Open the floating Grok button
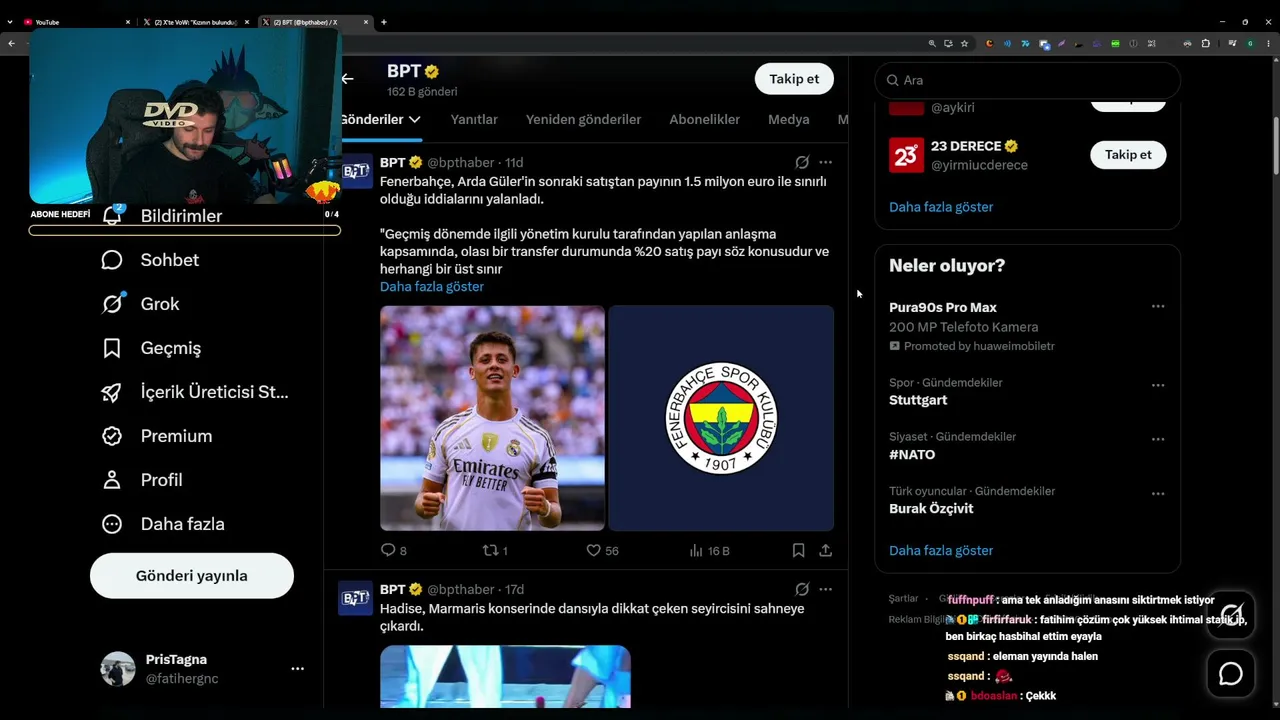This screenshot has width=1280, height=720. point(1231,614)
